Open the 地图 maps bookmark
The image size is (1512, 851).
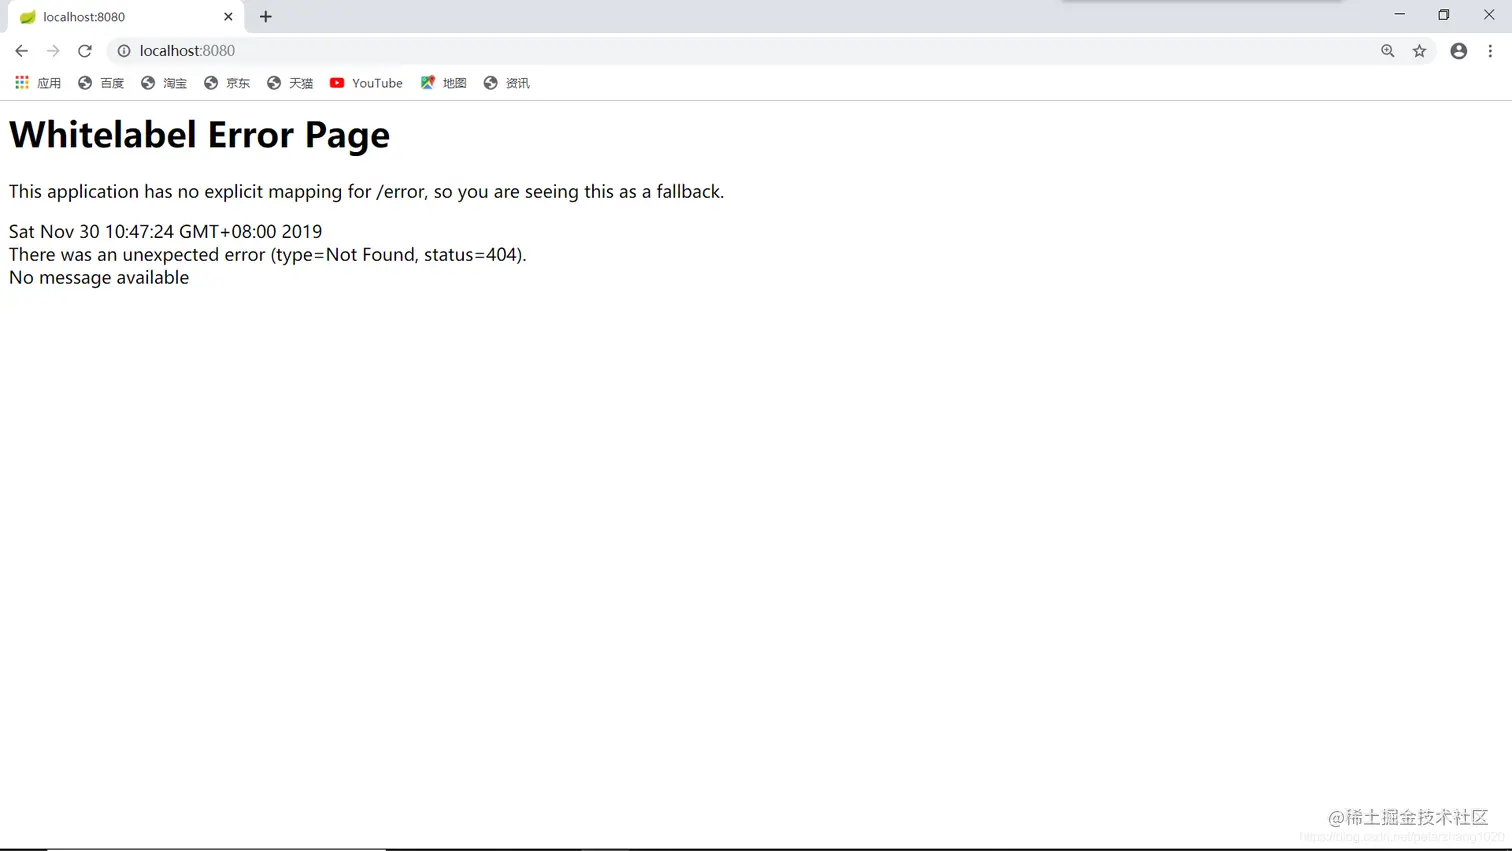[x=443, y=83]
